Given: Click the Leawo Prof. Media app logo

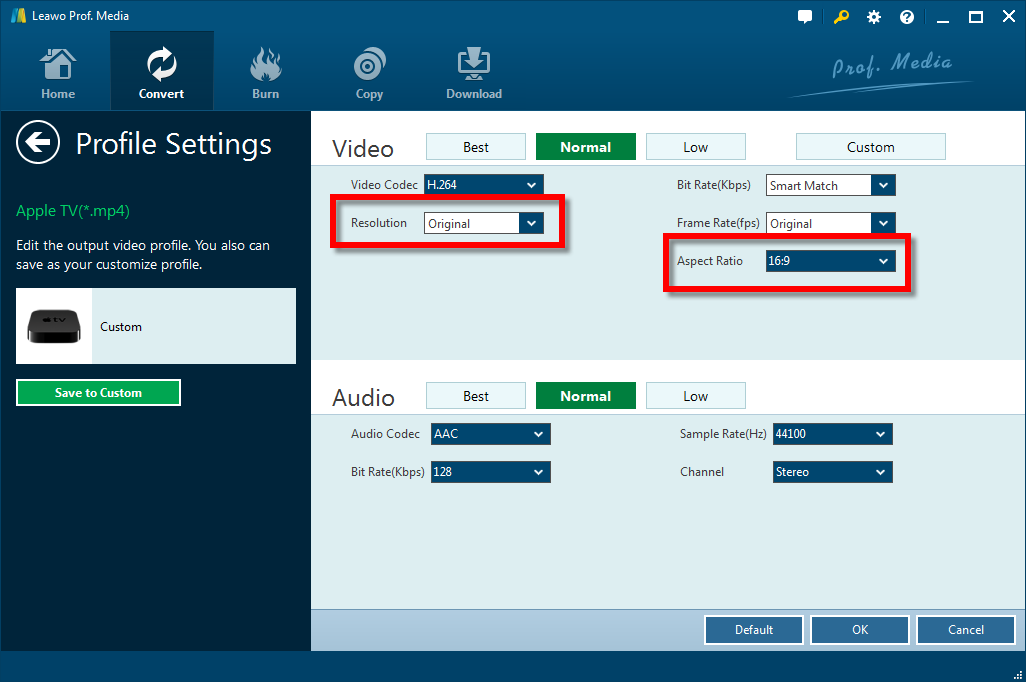Looking at the screenshot, I should click(18, 16).
